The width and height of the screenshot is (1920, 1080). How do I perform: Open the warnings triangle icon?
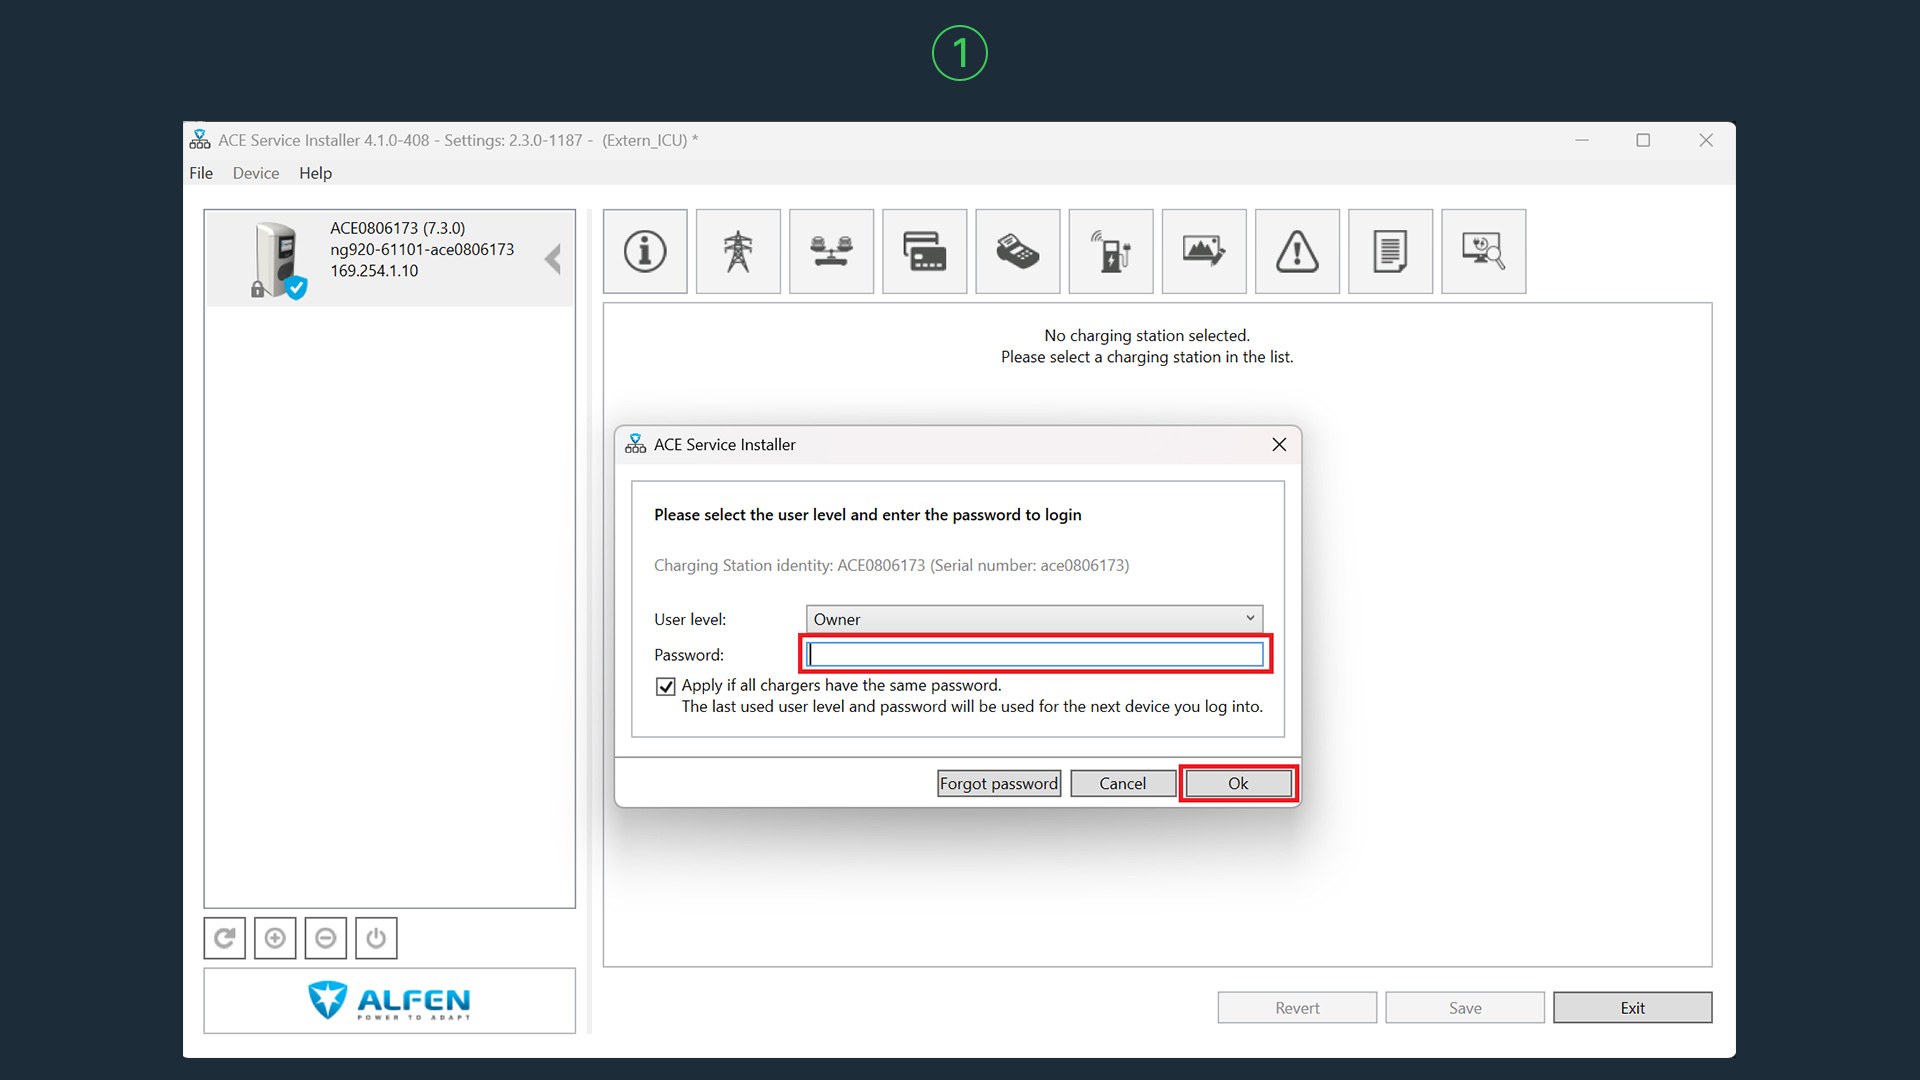[1297, 251]
